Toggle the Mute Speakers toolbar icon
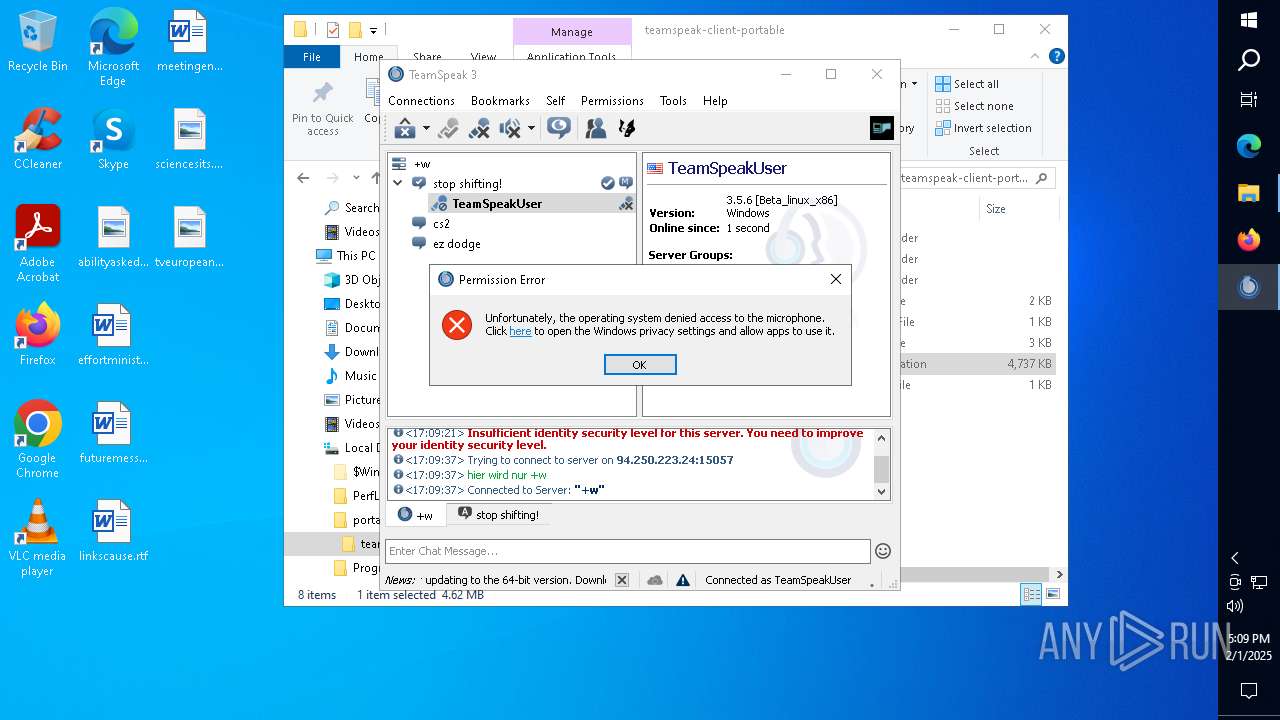This screenshot has height=720, width=1280. coord(511,128)
